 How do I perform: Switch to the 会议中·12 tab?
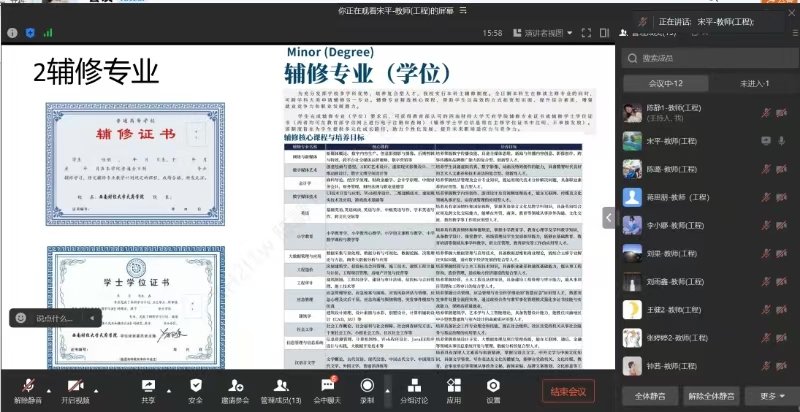click(665, 84)
